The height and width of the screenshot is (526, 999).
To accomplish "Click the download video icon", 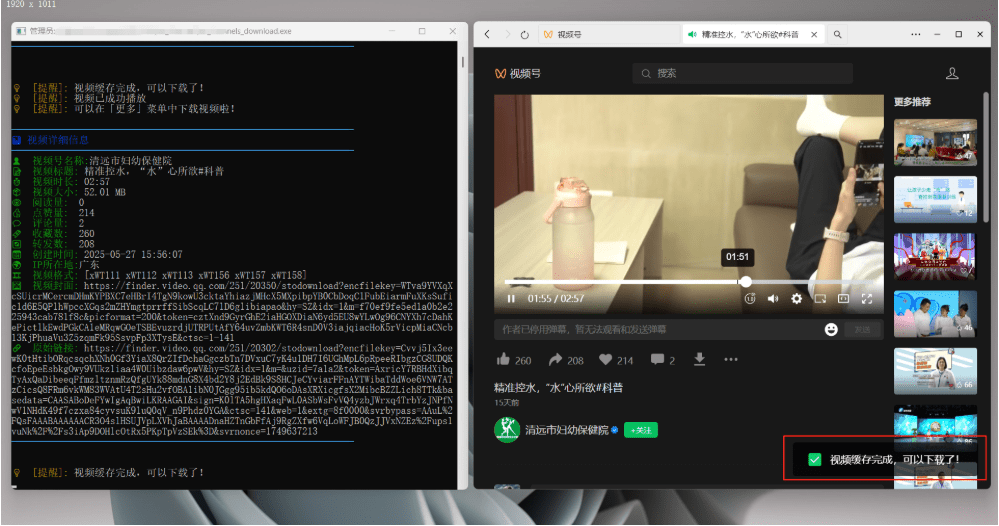I will click(x=700, y=359).
